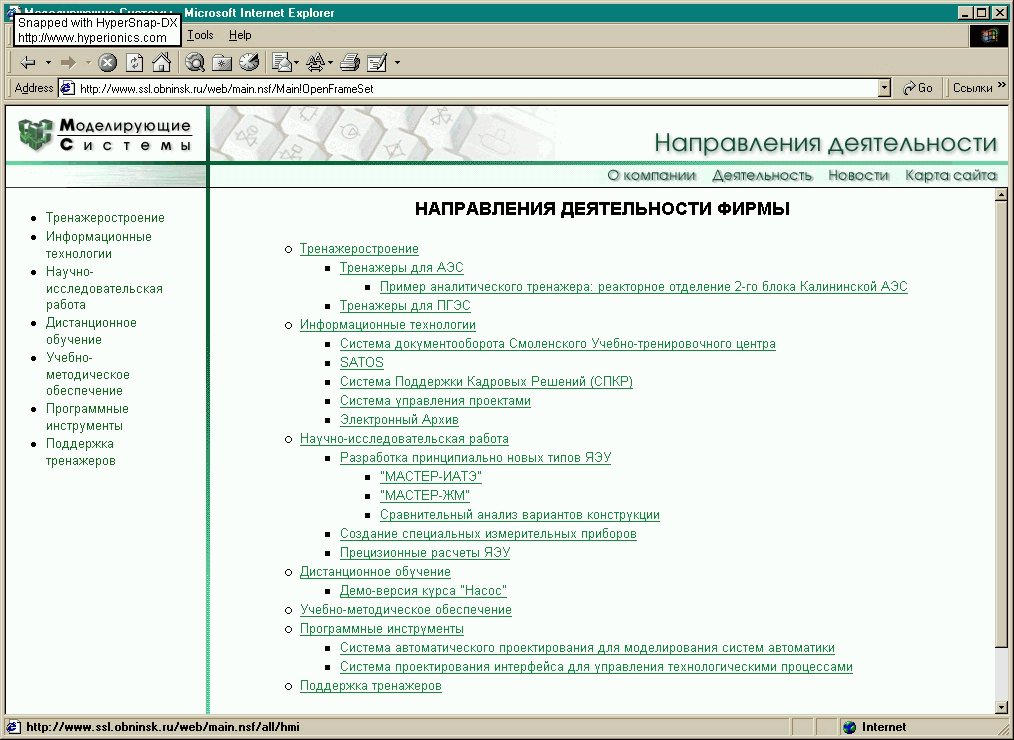Viewport: 1014px width, 740px height.
Task: Open sidebar link Дистанционное обучение
Action: click(91, 331)
